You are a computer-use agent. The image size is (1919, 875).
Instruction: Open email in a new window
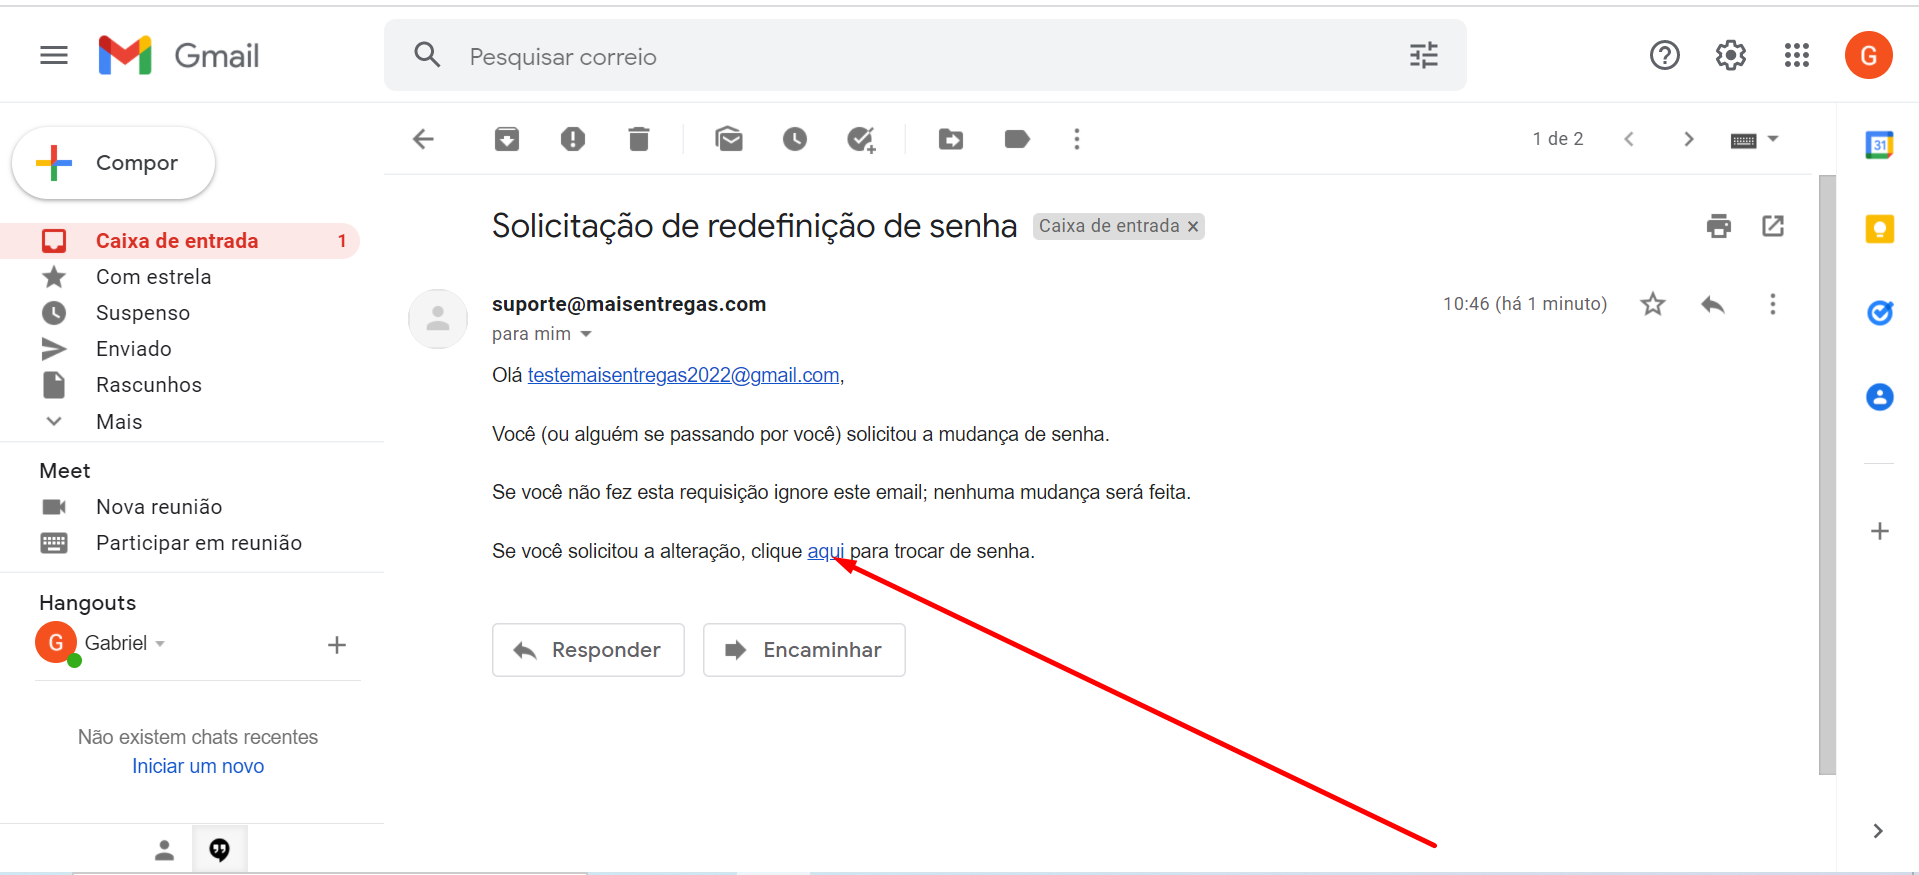pos(1773,226)
